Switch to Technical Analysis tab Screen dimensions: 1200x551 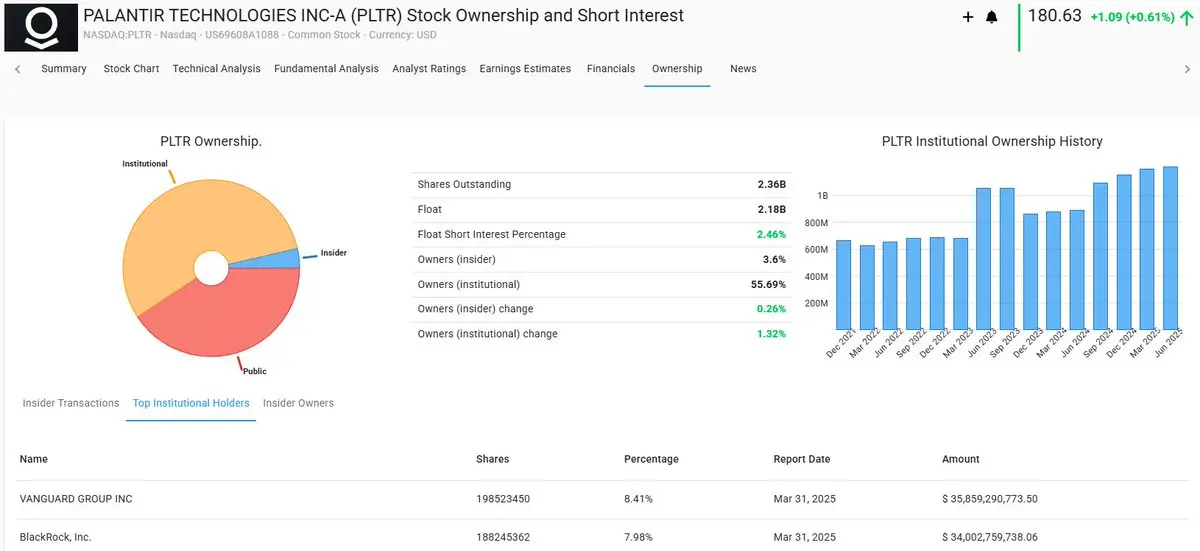216,69
